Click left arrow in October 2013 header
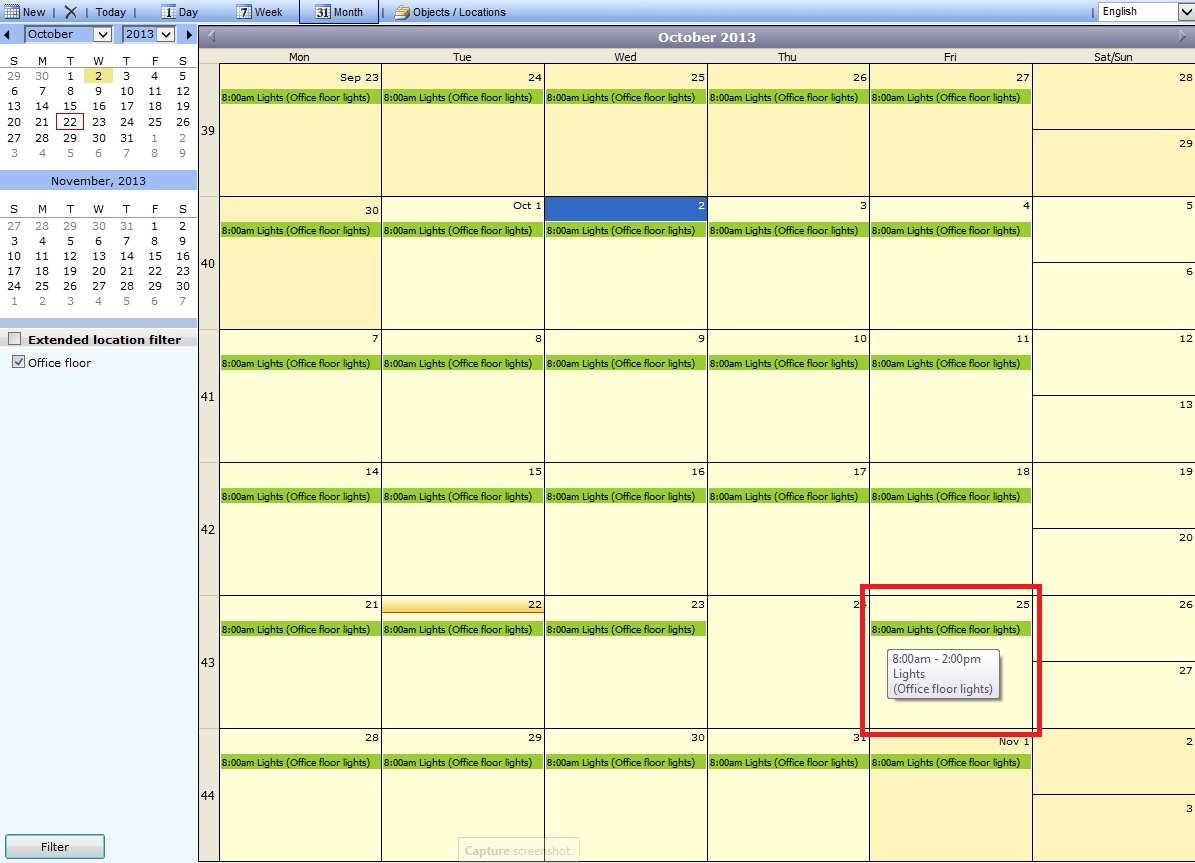Viewport: 1195px width, 863px height. [x=210, y=37]
